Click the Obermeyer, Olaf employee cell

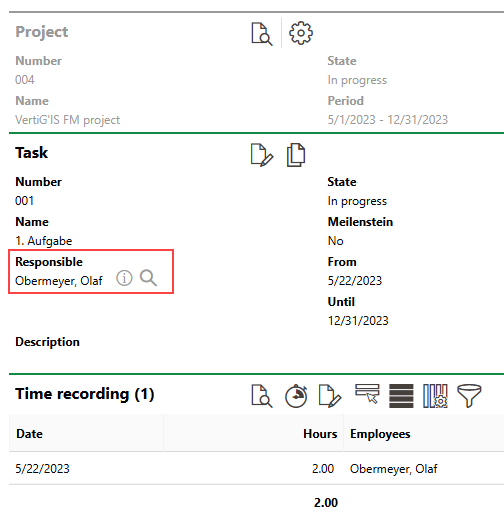point(393,469)
